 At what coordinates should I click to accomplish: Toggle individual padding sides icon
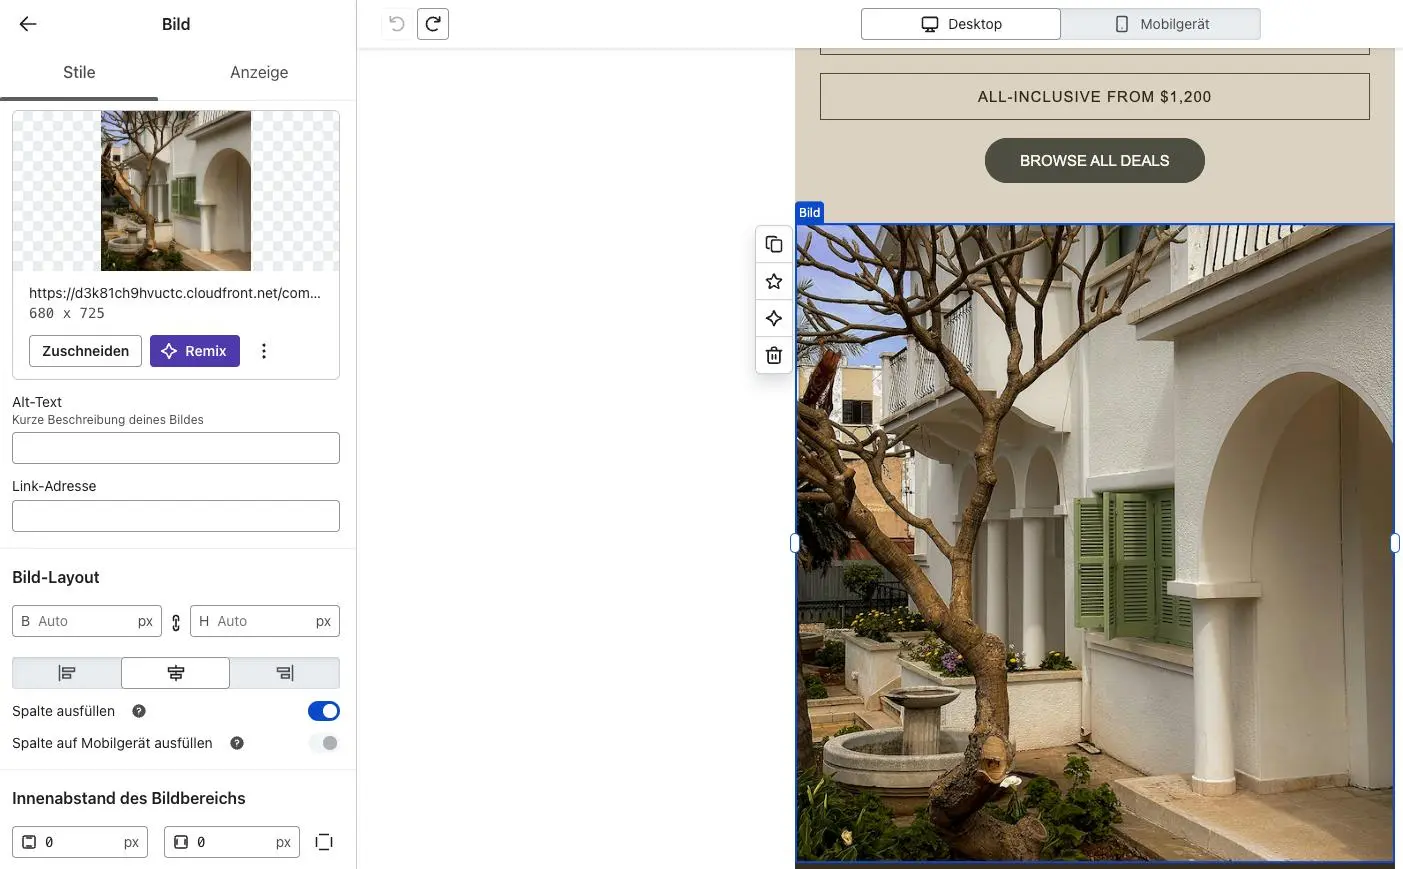click(324, 842)
